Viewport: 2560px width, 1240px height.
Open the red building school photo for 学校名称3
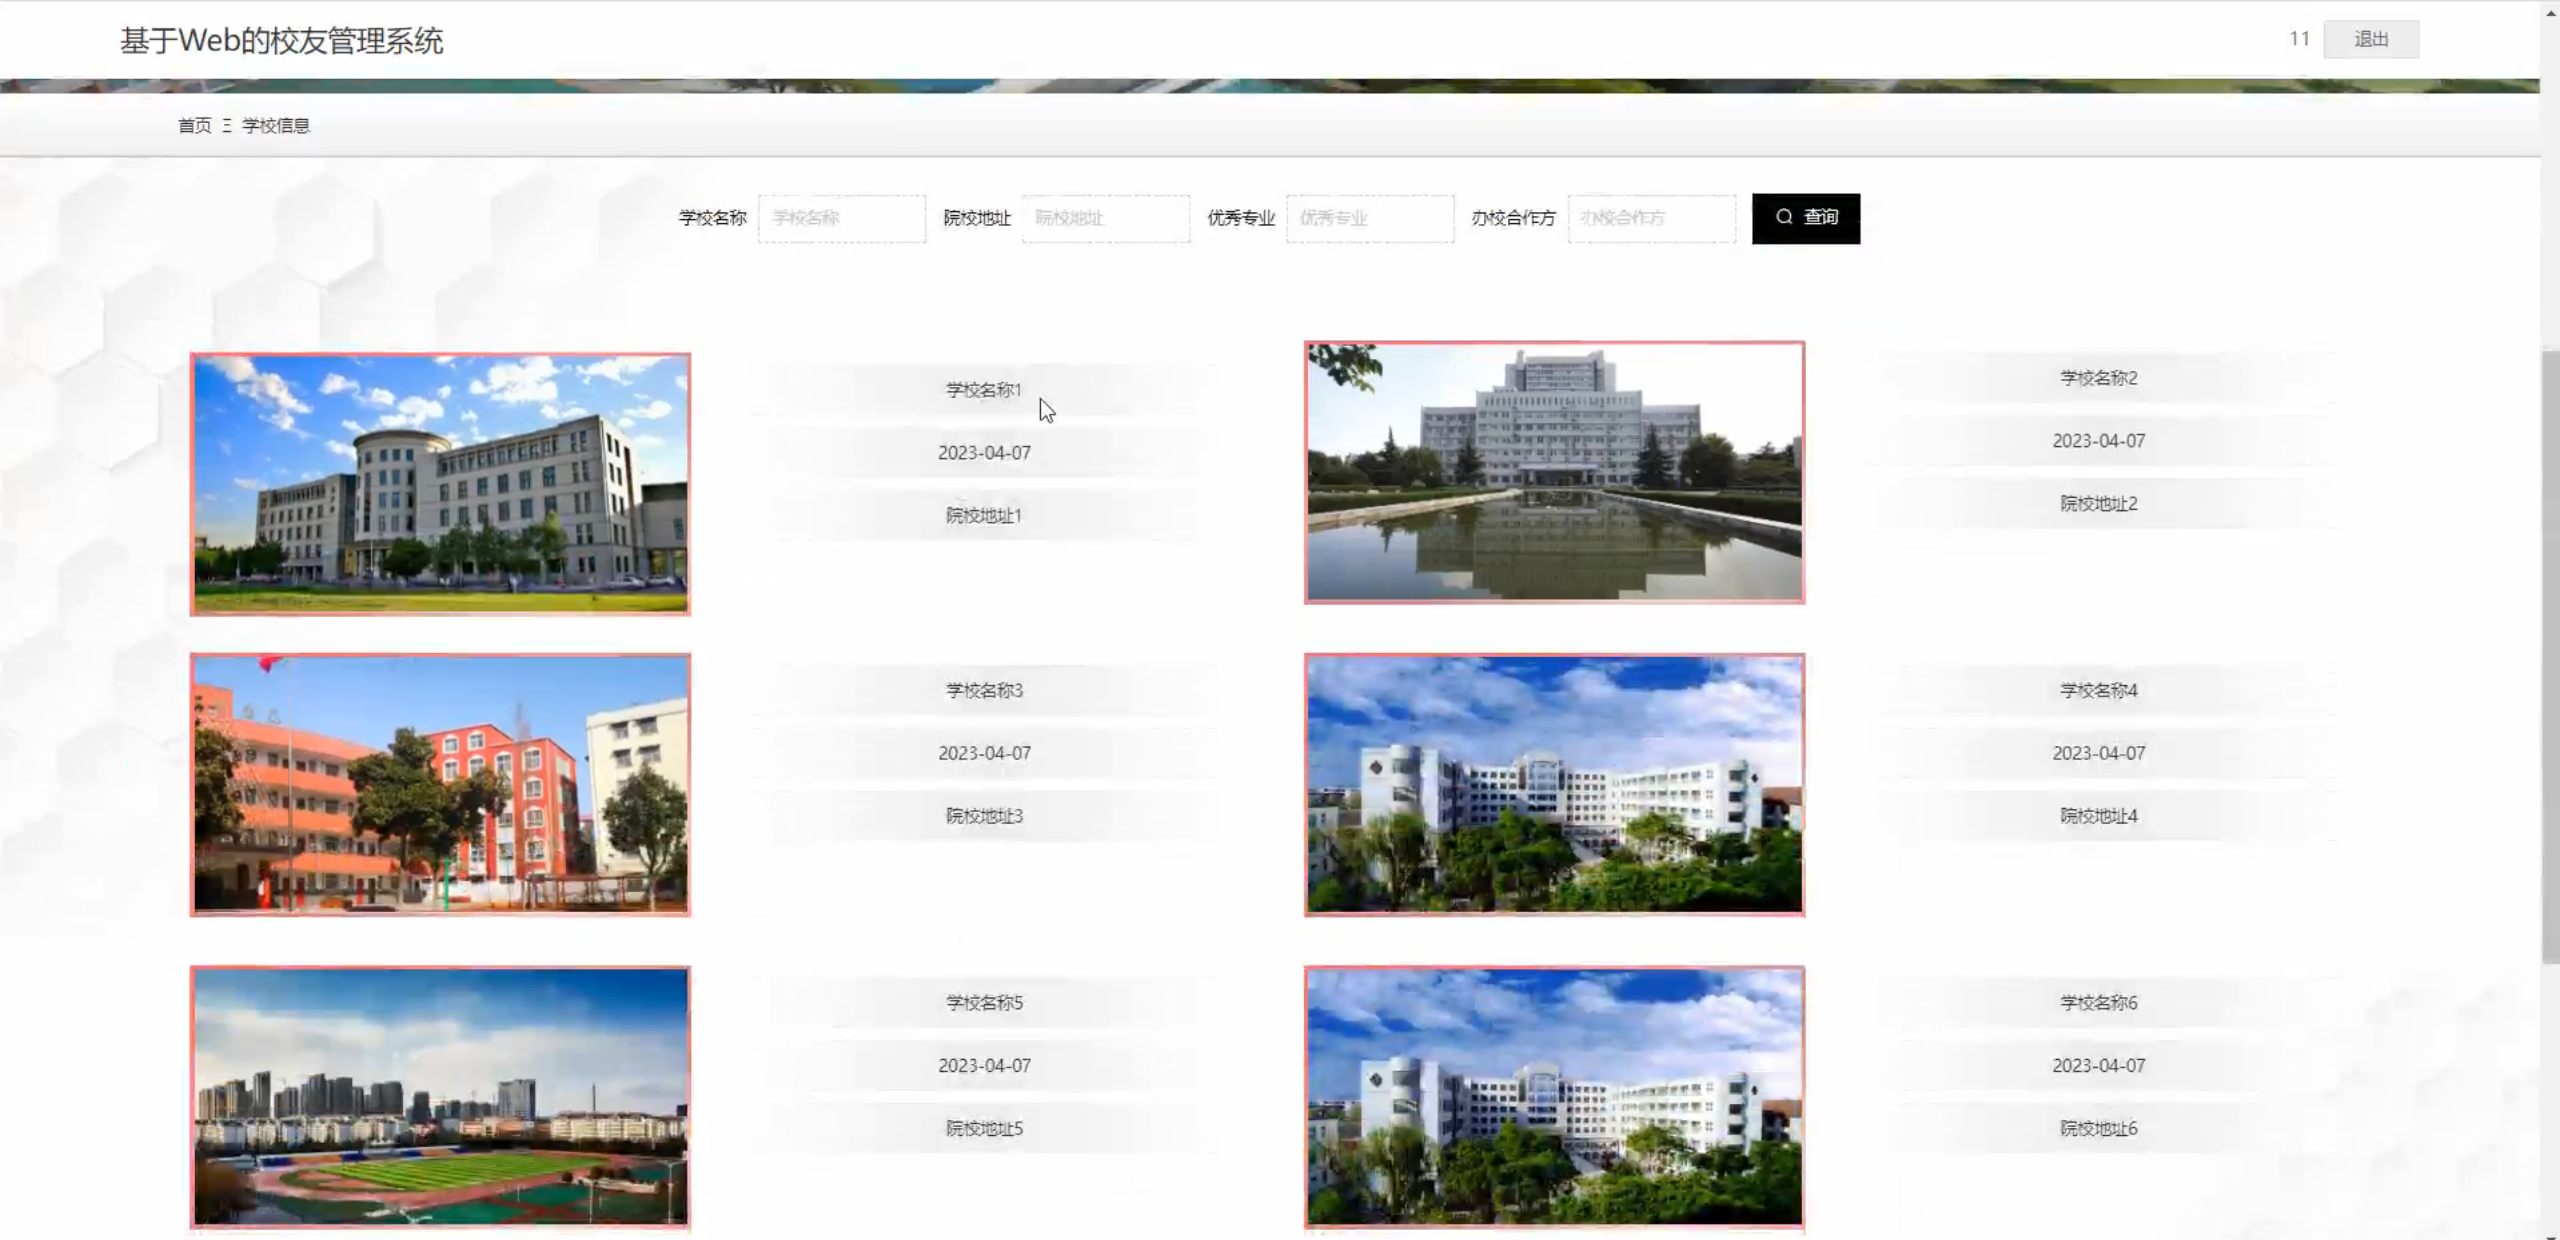click(440, 785)
